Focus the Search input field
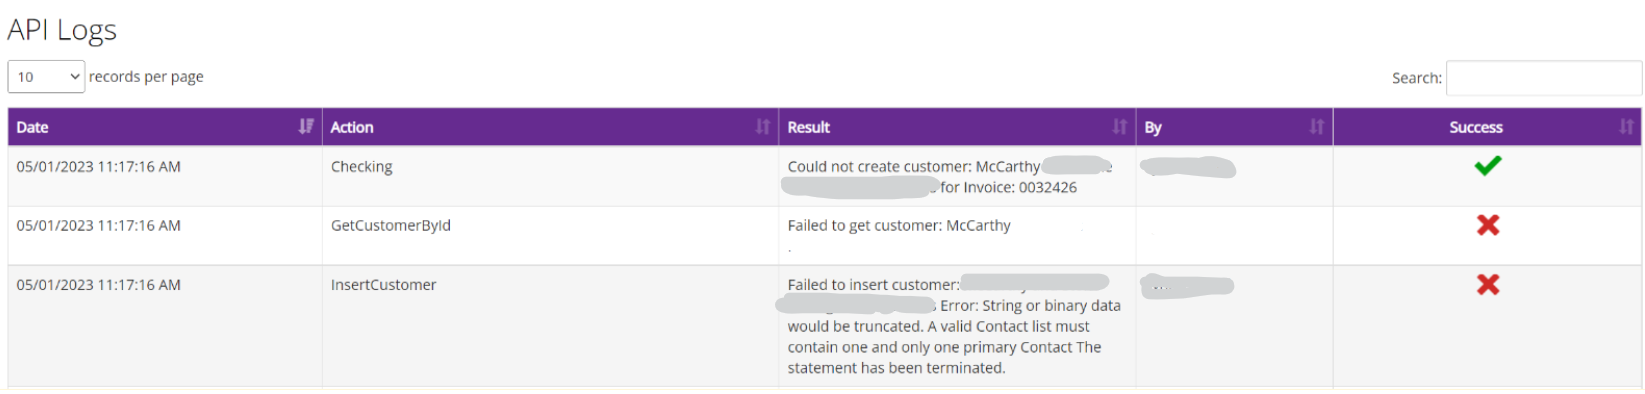1645x394 pixels. [x=1543, y=78]
